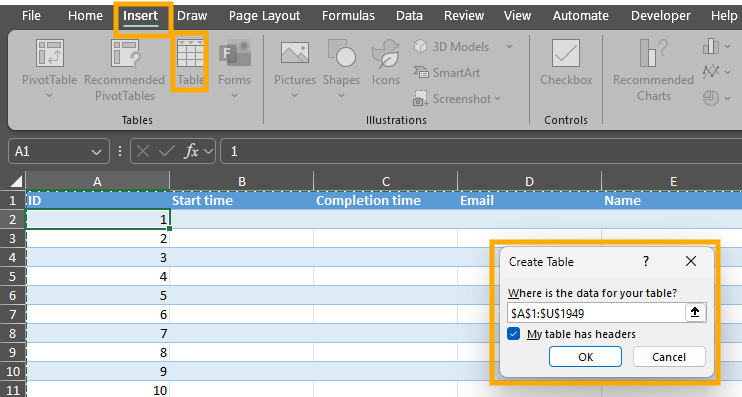This screenshot has height=397, width=742.
Task: Open the Name Box dropdown
Action: (97, 152)
